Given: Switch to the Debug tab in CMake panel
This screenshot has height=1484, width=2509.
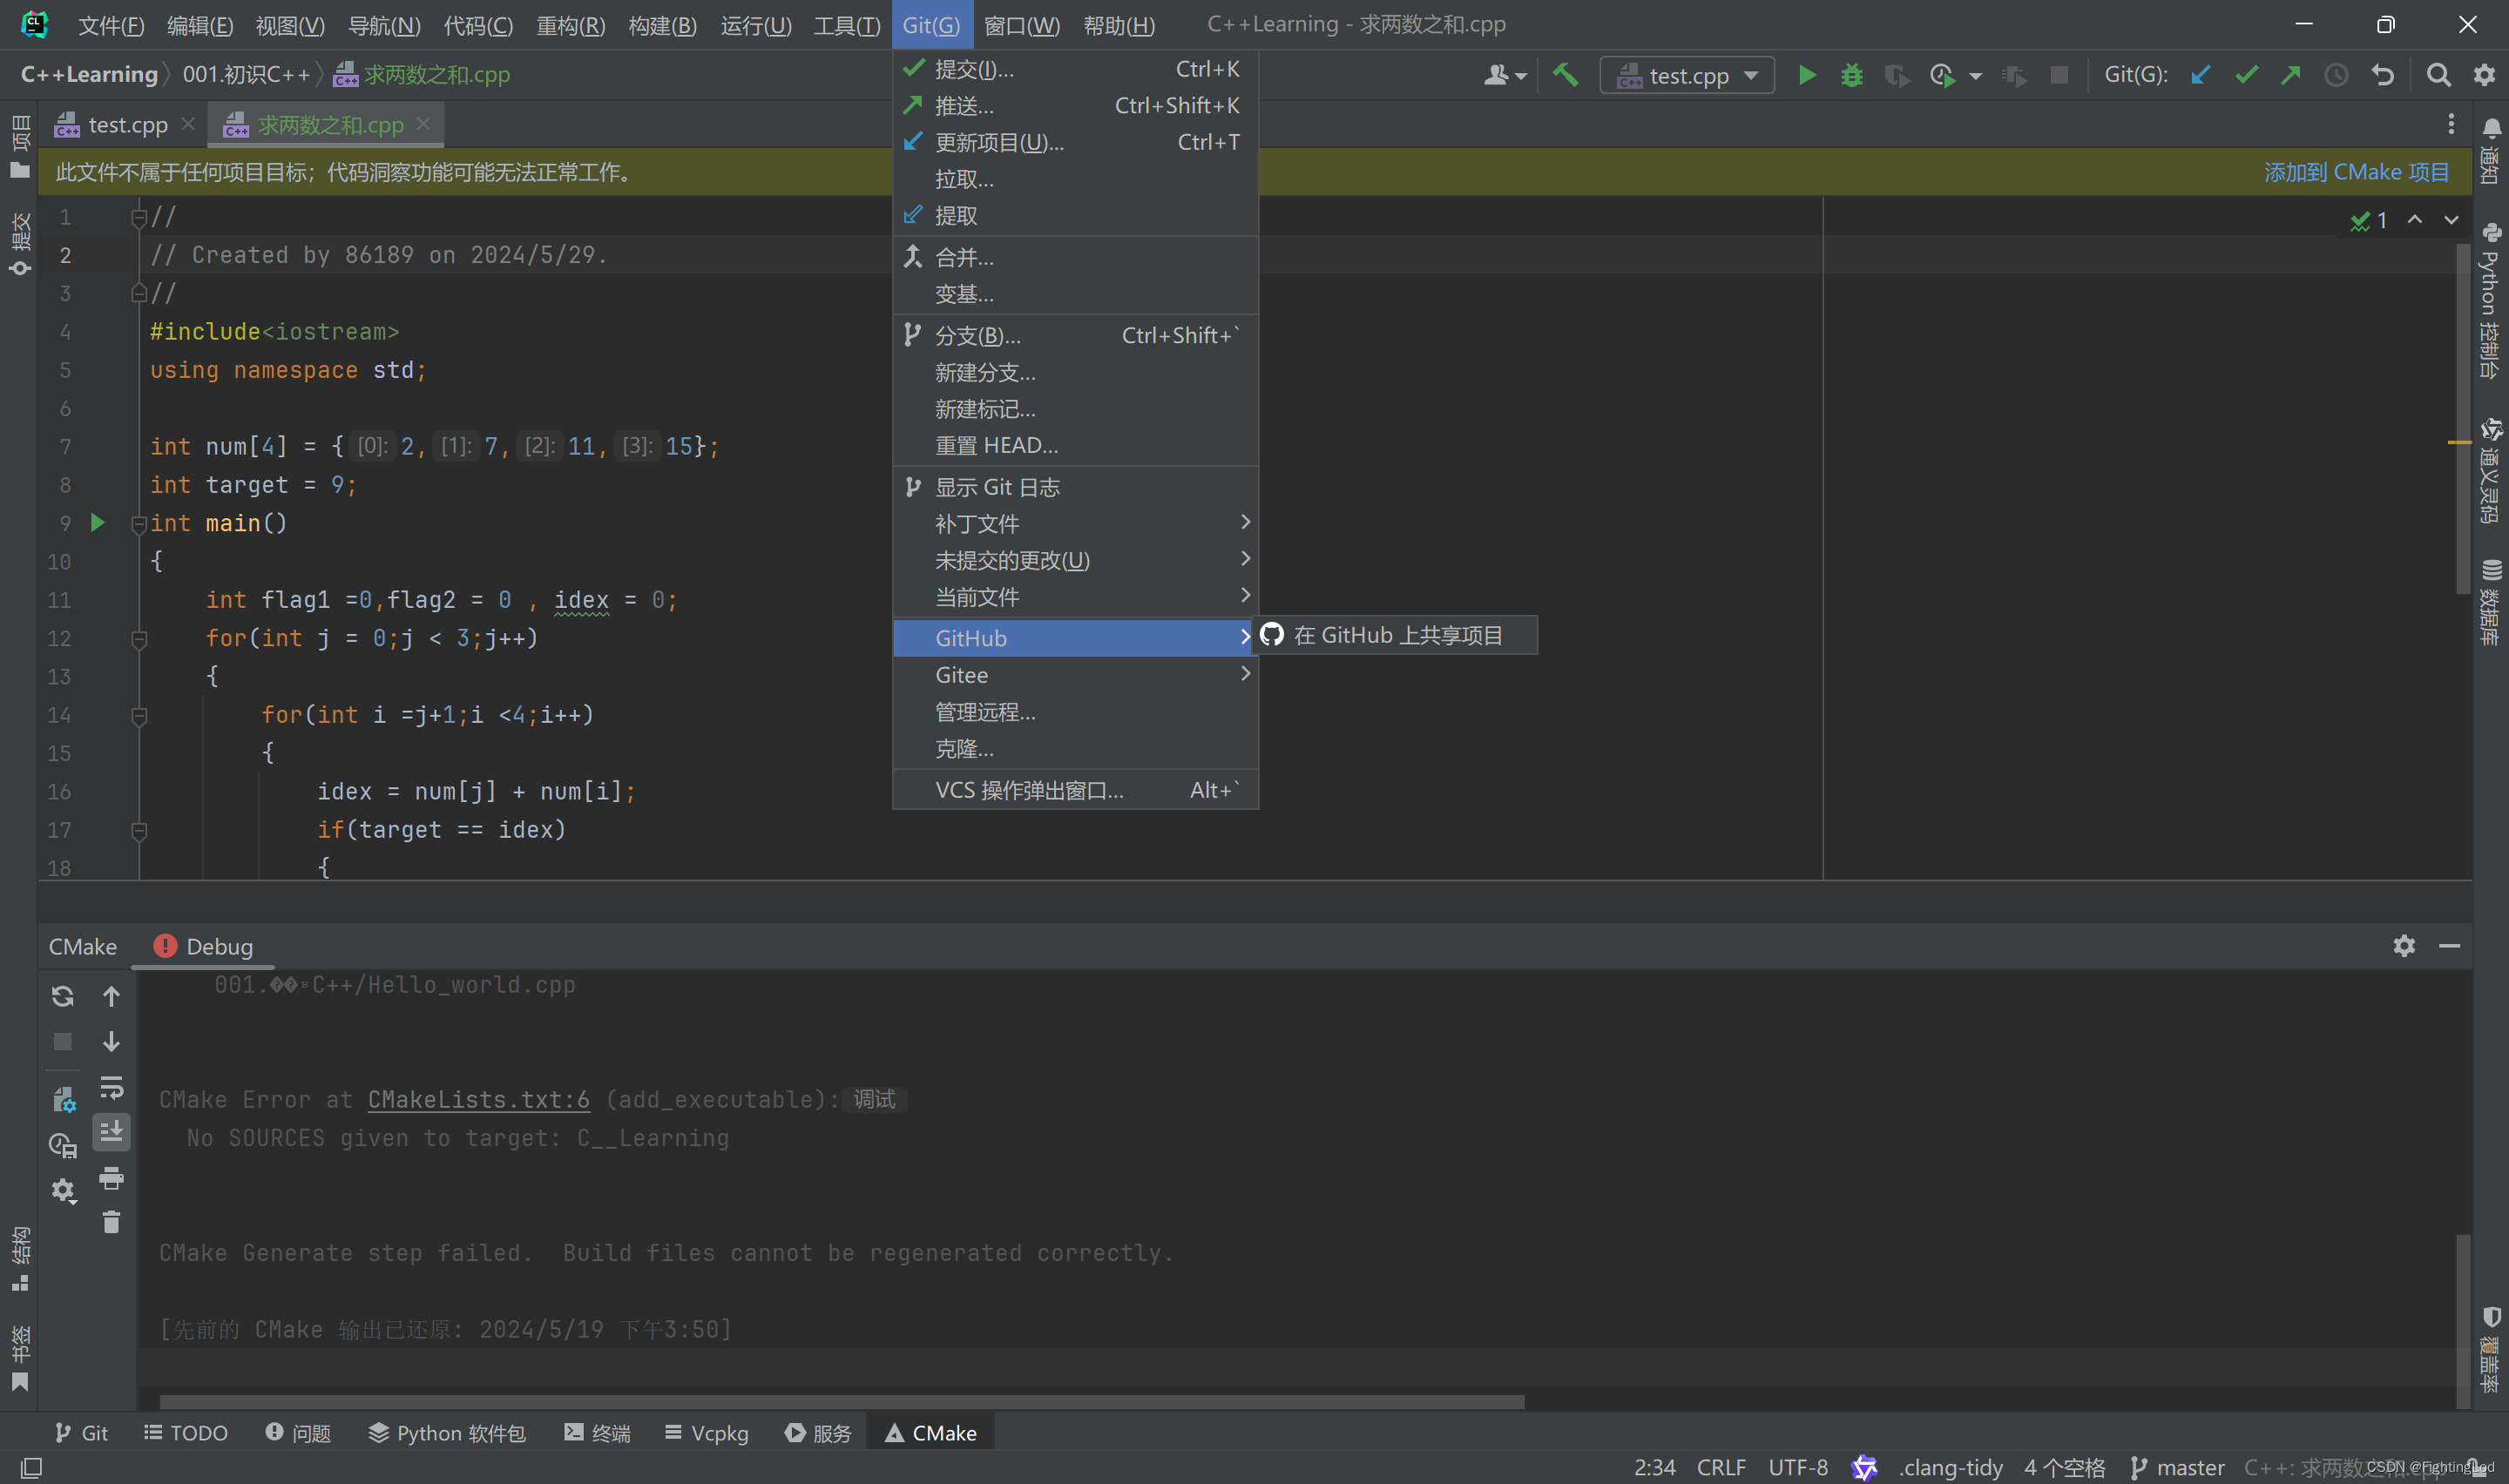Looking at the screenshot, I should coord(204,946).
